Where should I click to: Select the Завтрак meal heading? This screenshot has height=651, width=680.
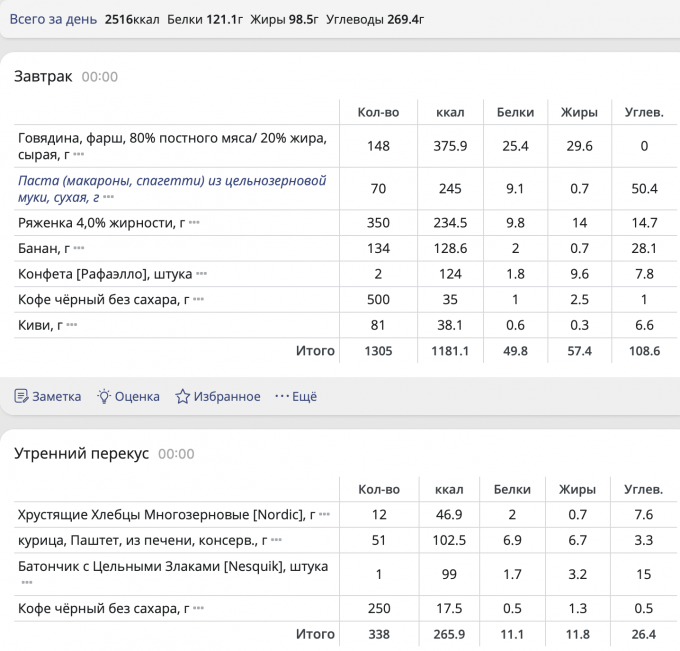pos(43,77)
